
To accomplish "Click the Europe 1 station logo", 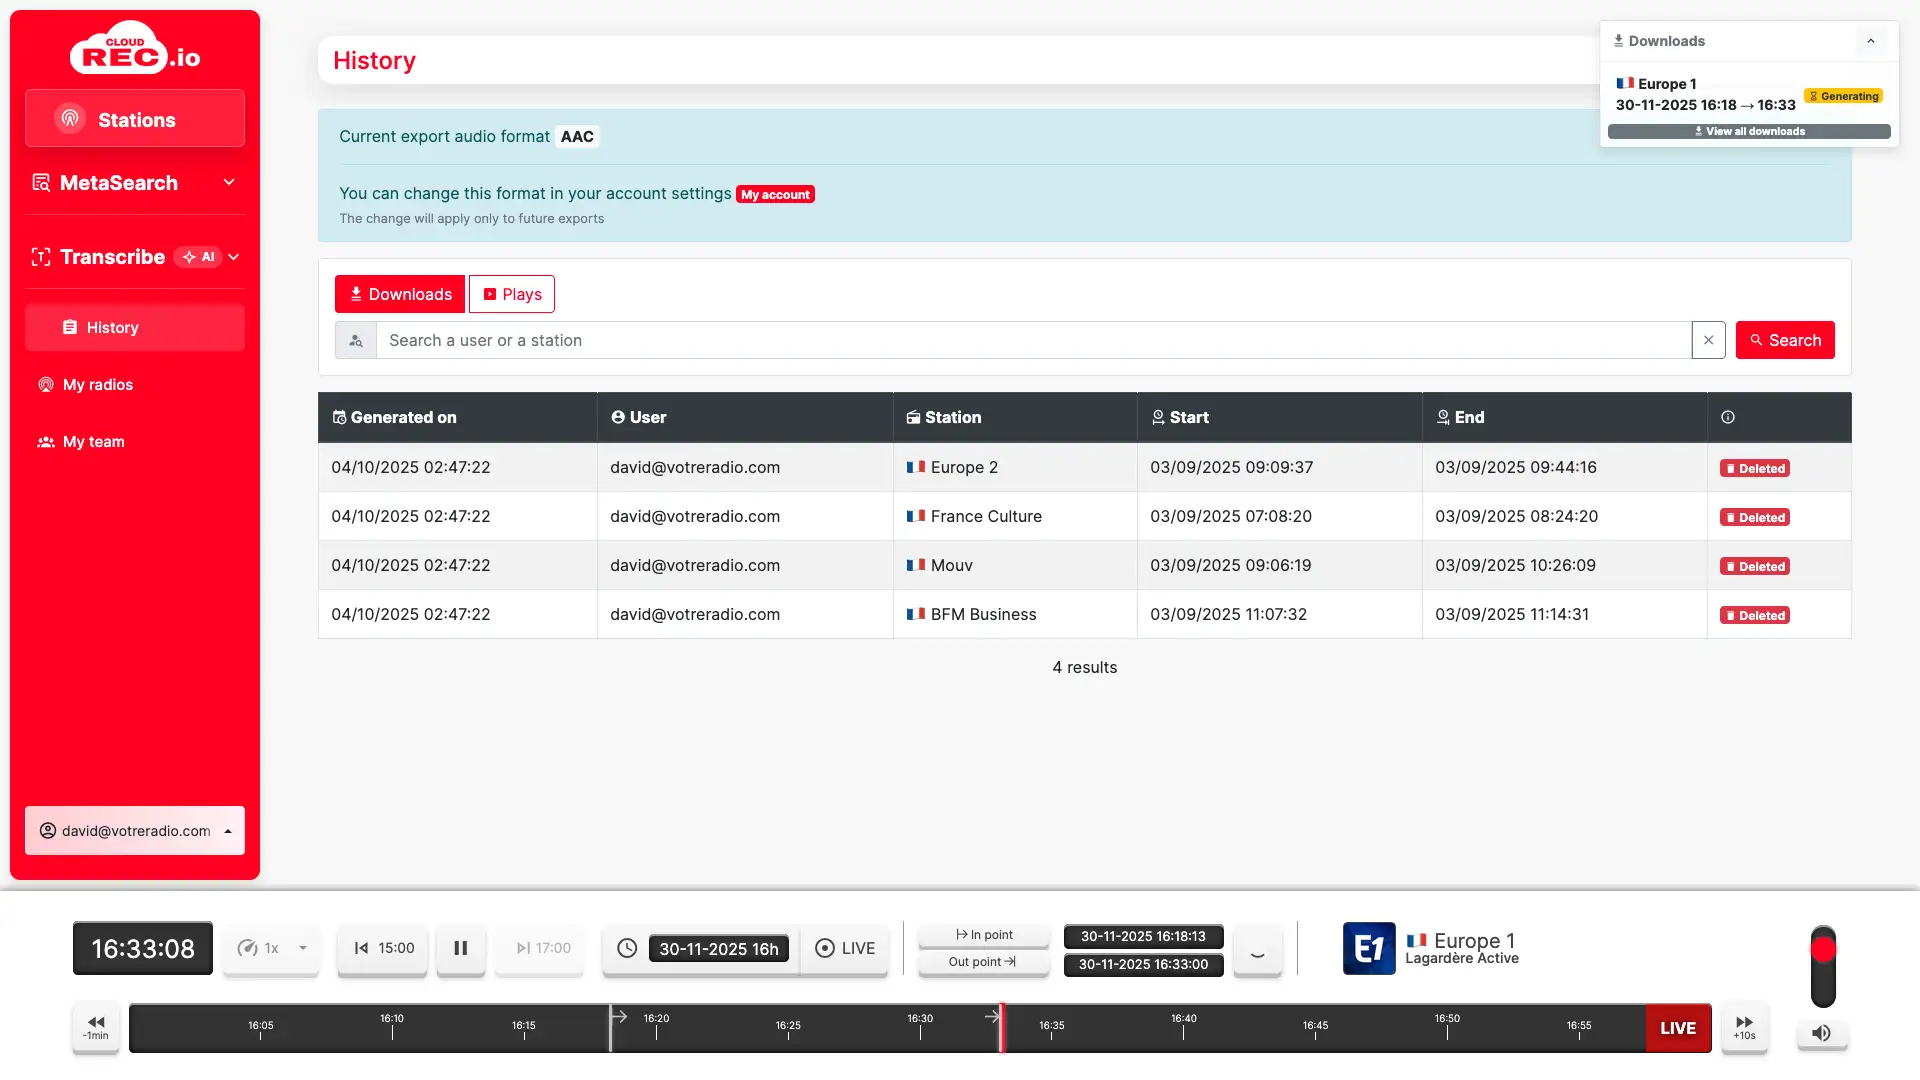I will click(x=1368, y=948).
